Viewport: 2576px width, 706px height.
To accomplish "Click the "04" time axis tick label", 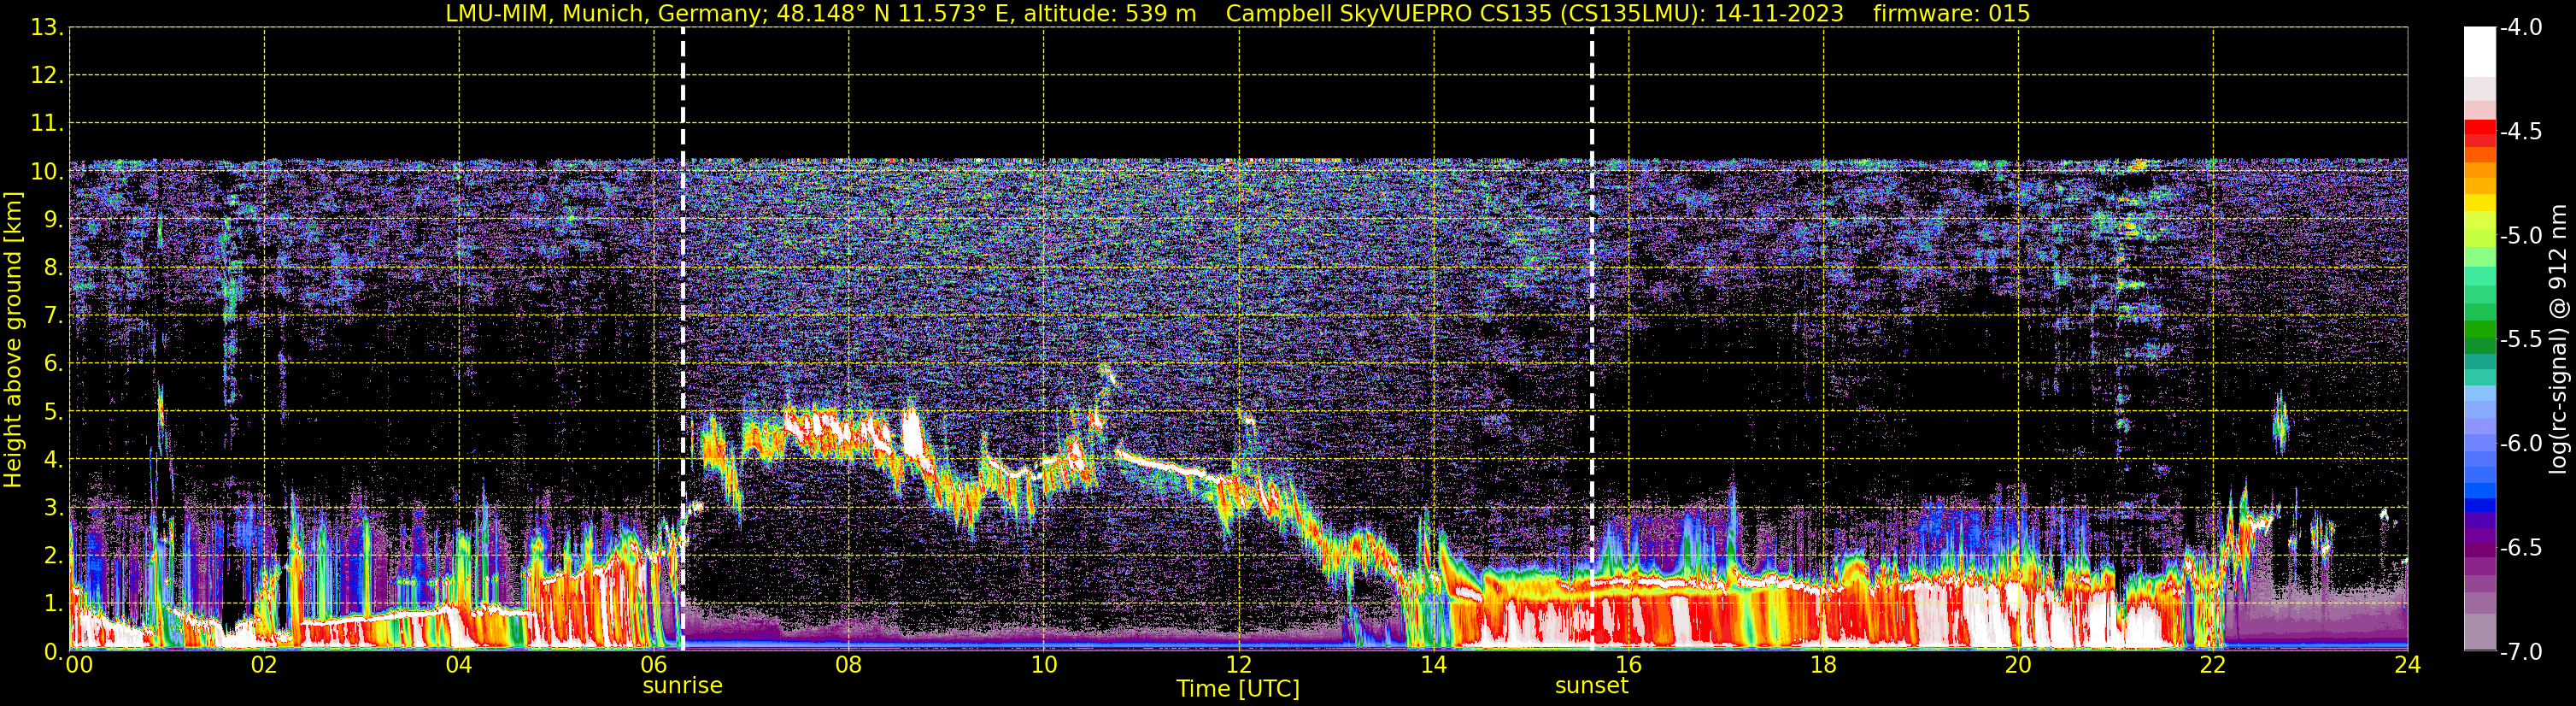I will 459,665.
